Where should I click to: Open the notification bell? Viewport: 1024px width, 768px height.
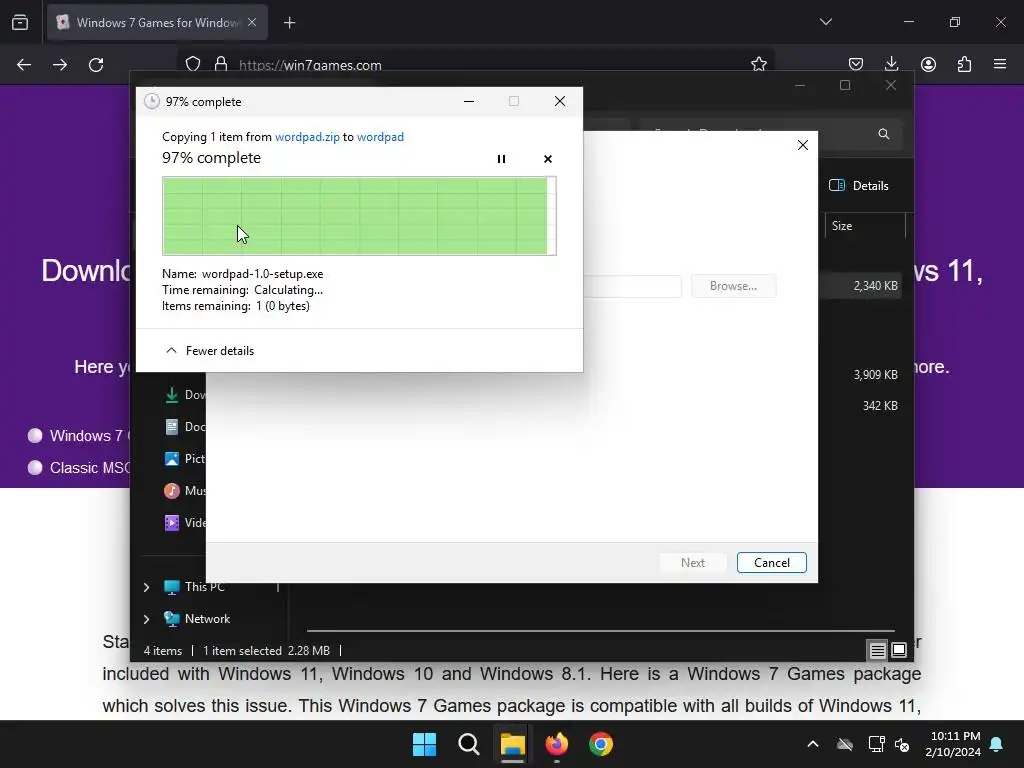(997, 744)
